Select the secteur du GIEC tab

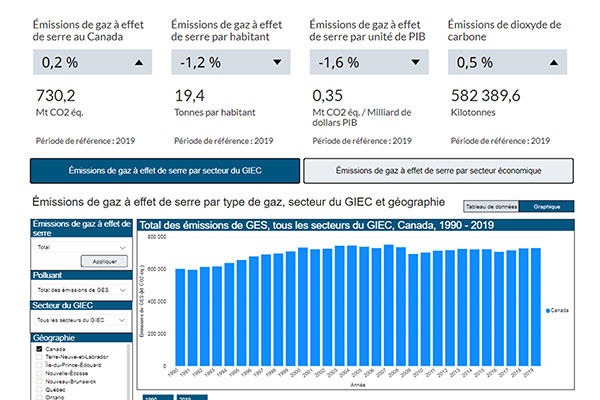(x=166, y=170)
